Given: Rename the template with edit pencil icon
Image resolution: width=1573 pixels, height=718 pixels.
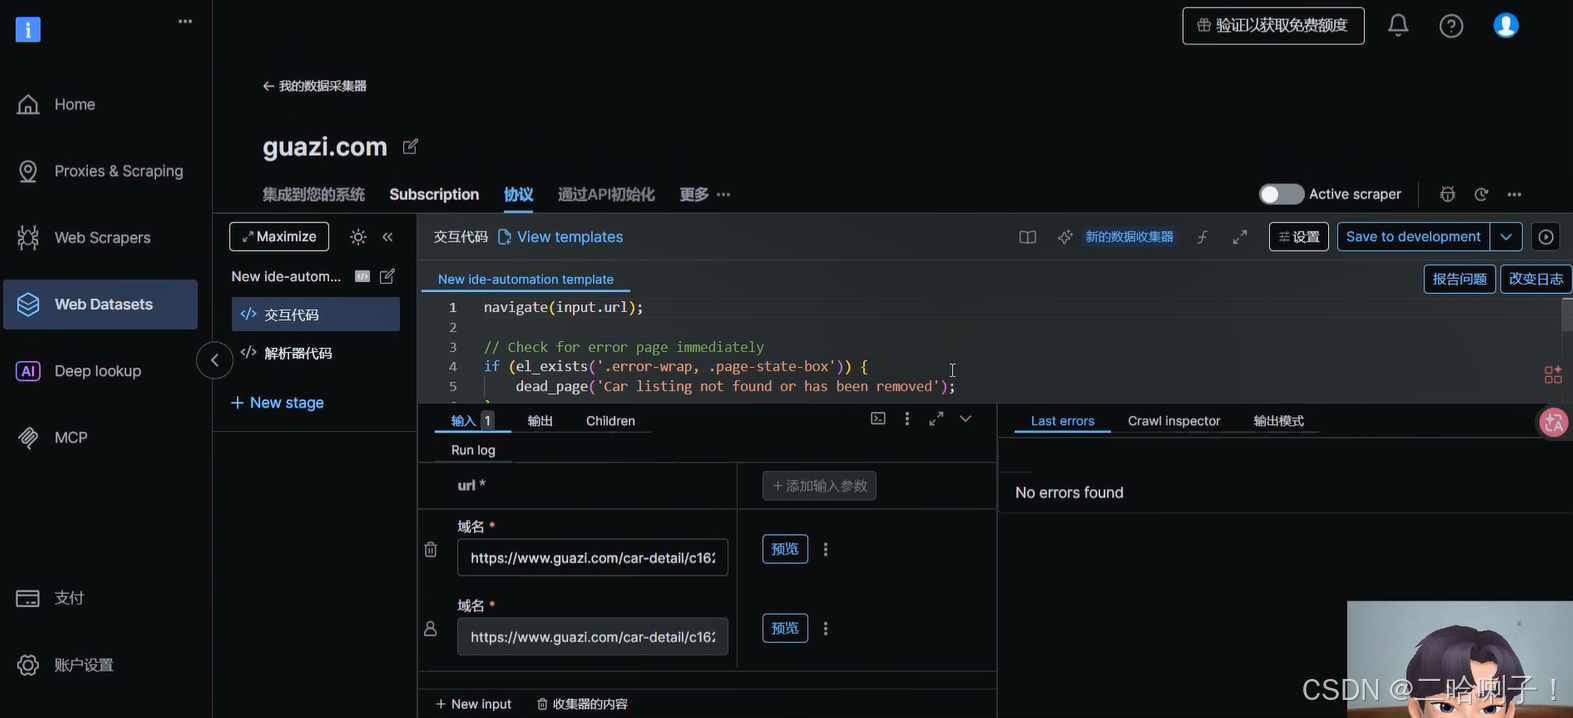Looking at the screenshot, I should coord(387,276).
